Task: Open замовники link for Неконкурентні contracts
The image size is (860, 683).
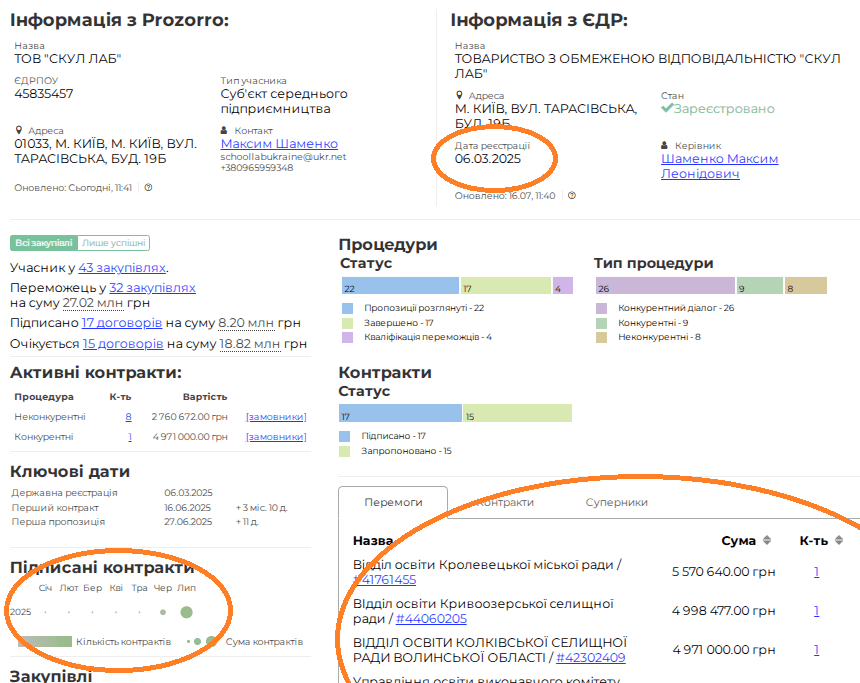Action: tap(276, 416)
